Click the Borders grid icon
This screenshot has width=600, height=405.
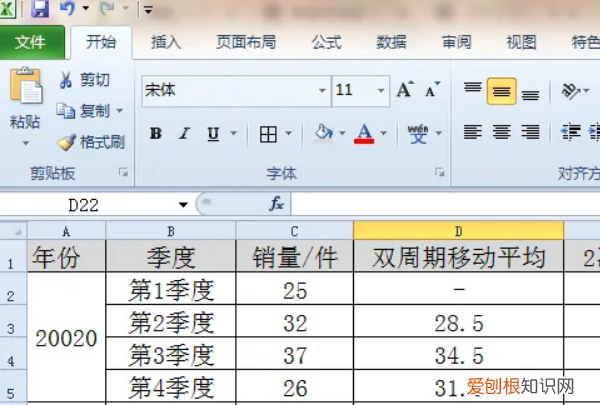(x=268, y=134)
